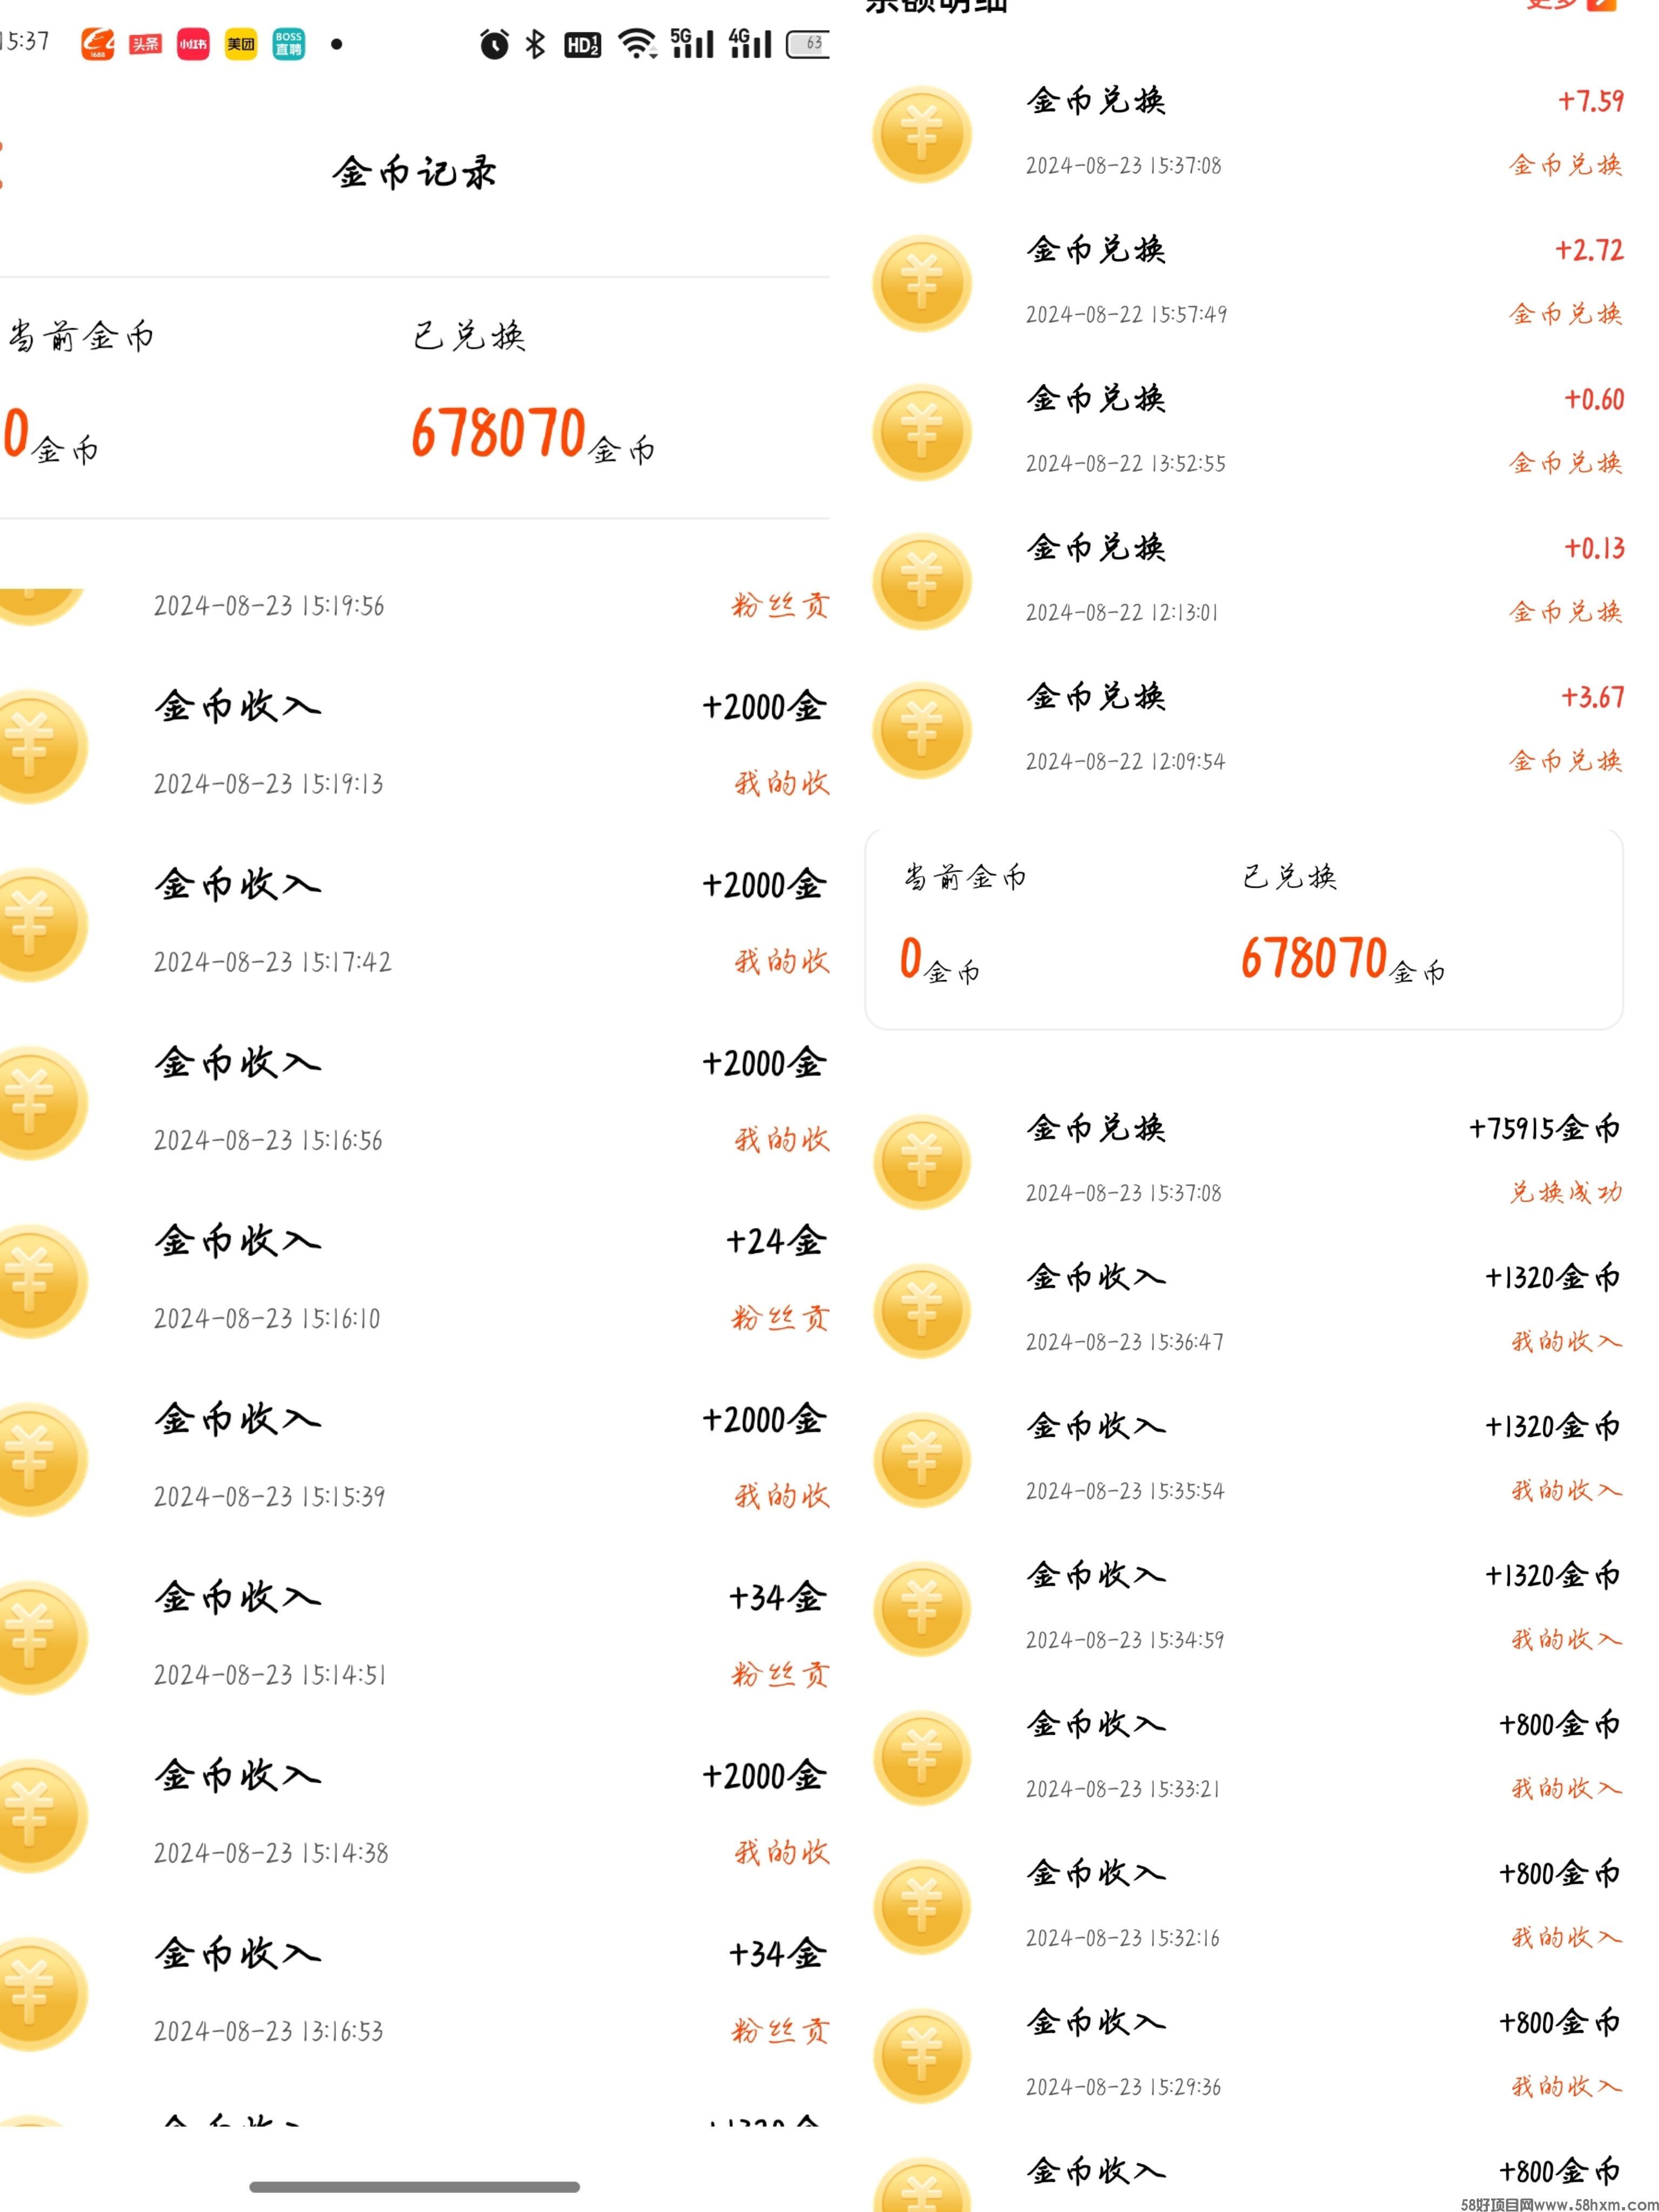The width and height of the screenshot is (1659, 2212).
Task: Tap the Wi-Fi status icon
Action: click(x=637, y=44)
